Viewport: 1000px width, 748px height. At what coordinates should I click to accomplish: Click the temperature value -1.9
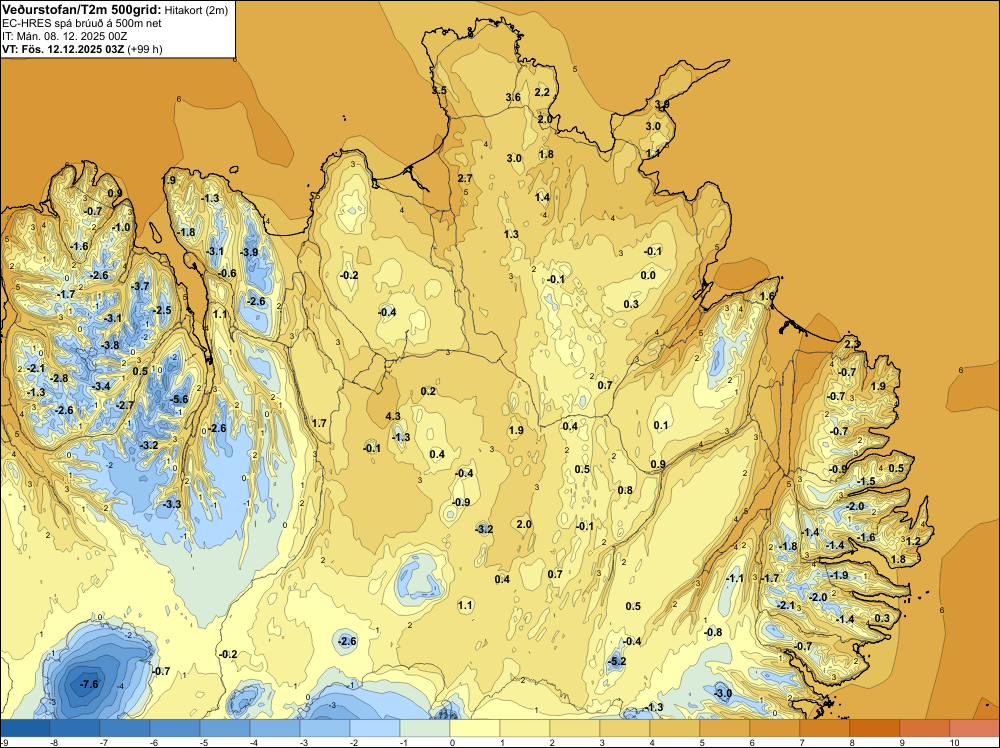point(839,575)
